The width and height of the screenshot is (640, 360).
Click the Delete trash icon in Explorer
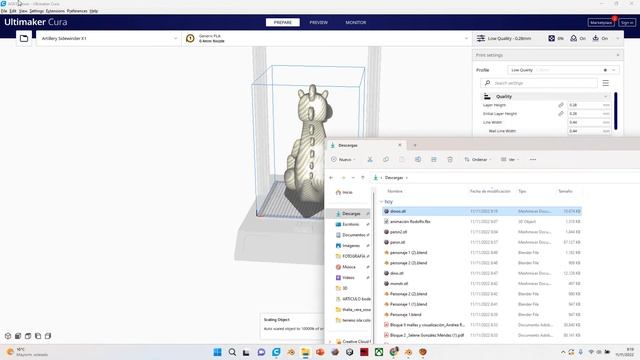[450, 160]
